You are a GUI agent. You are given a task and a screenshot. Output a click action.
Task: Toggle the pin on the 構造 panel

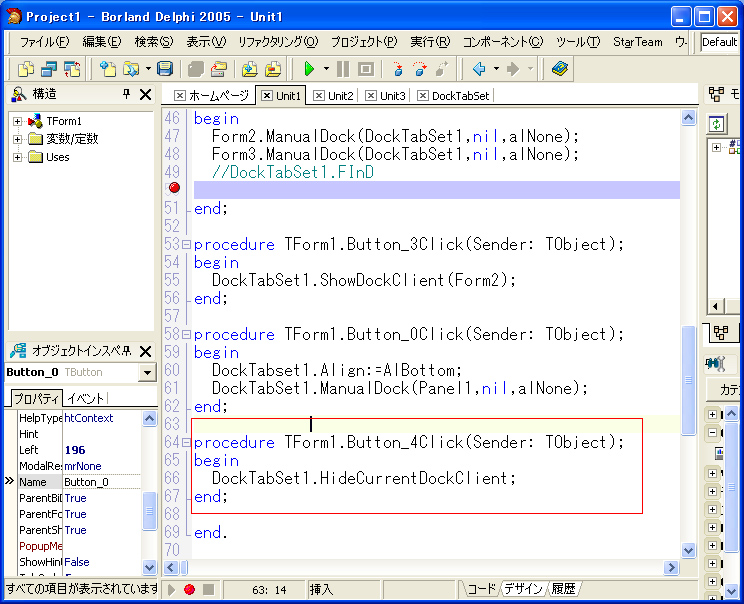[x=126, y=94]
